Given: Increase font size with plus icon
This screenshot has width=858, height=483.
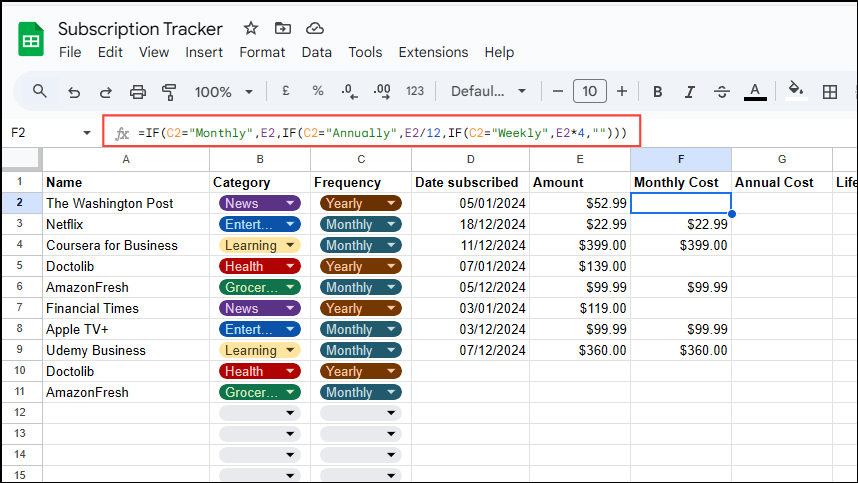Looking at the screenshot, I should point(622,91).
